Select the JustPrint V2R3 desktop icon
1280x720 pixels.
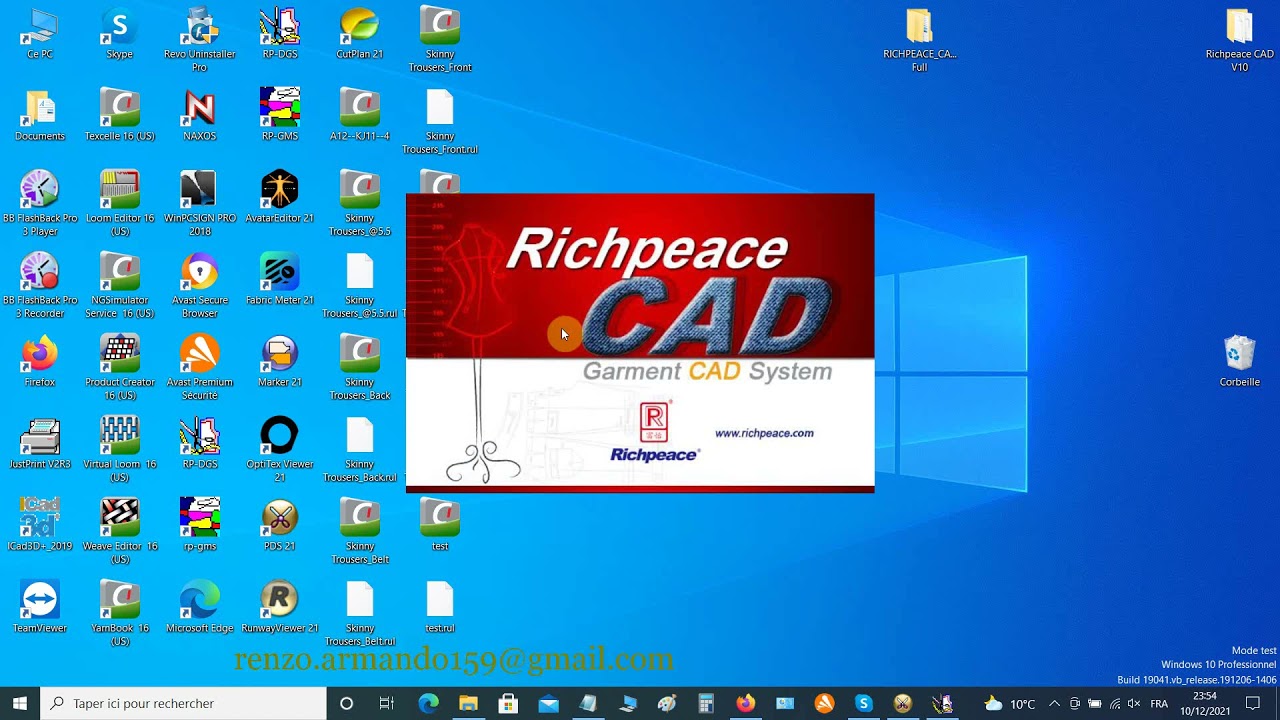[40, 443]
